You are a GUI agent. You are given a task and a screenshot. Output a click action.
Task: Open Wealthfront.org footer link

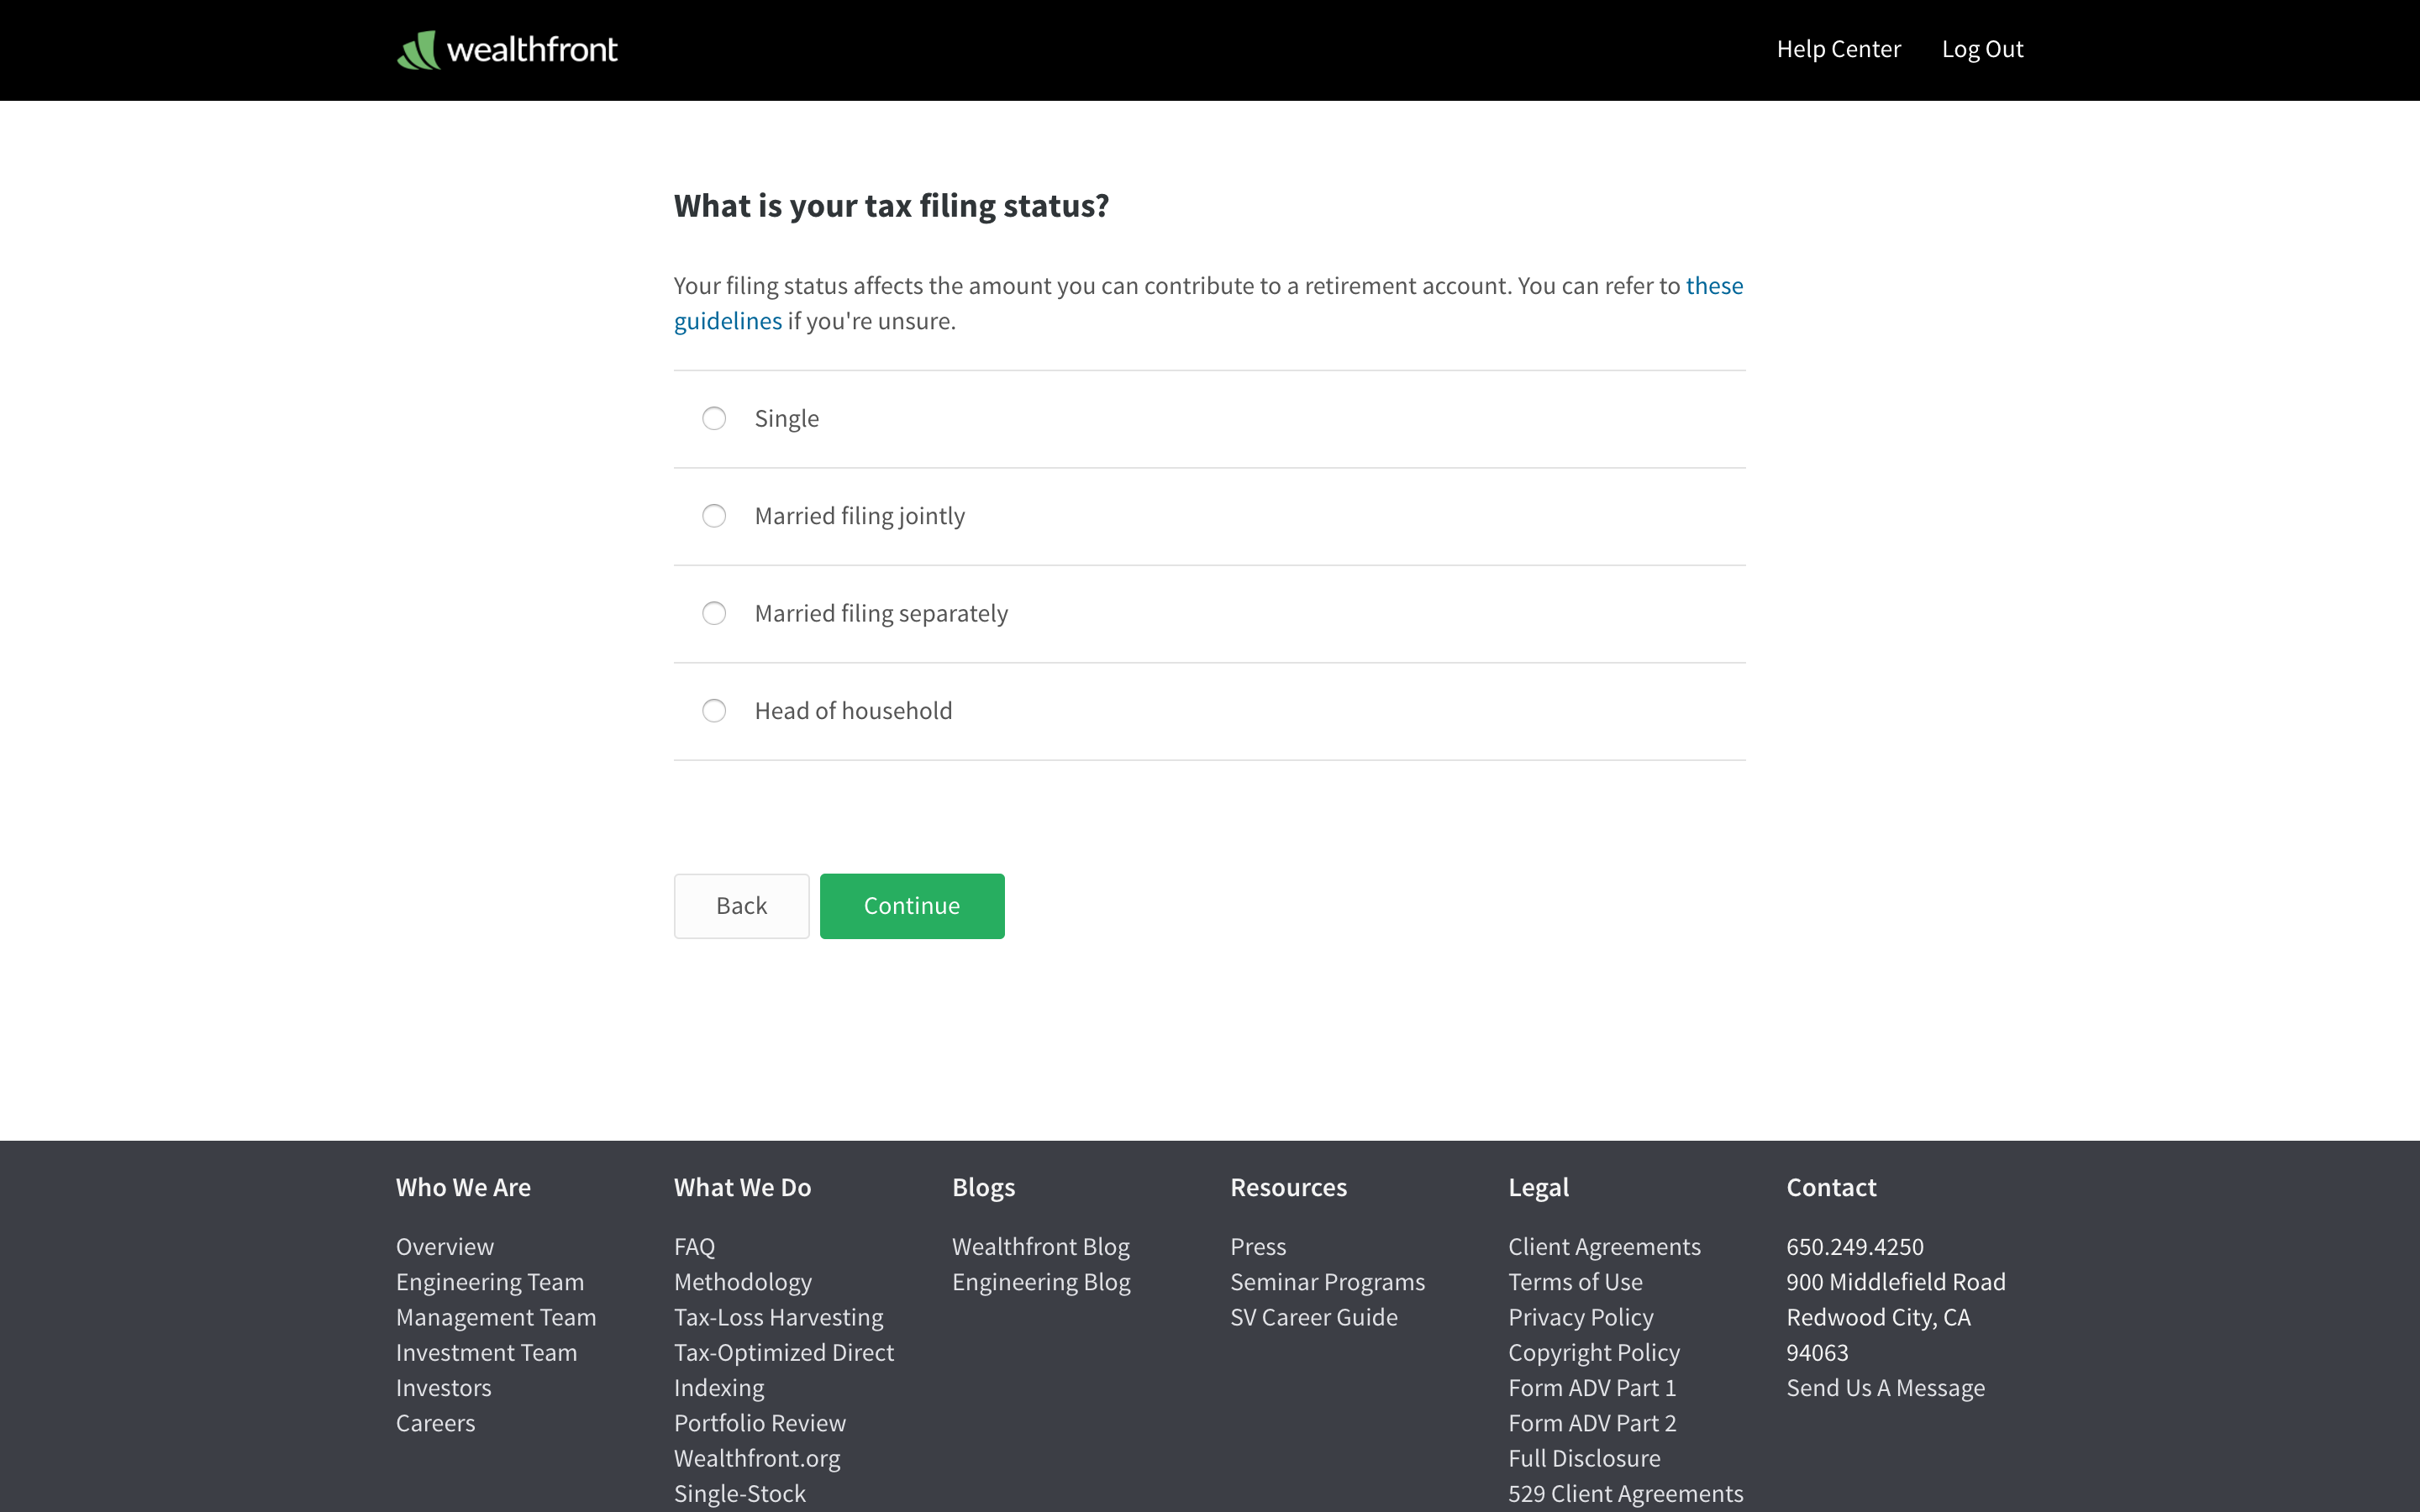(757, 1459)
